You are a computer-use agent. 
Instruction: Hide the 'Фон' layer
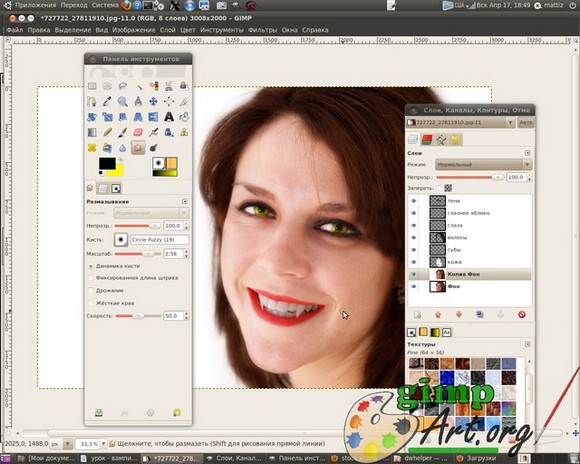[414, 286]
